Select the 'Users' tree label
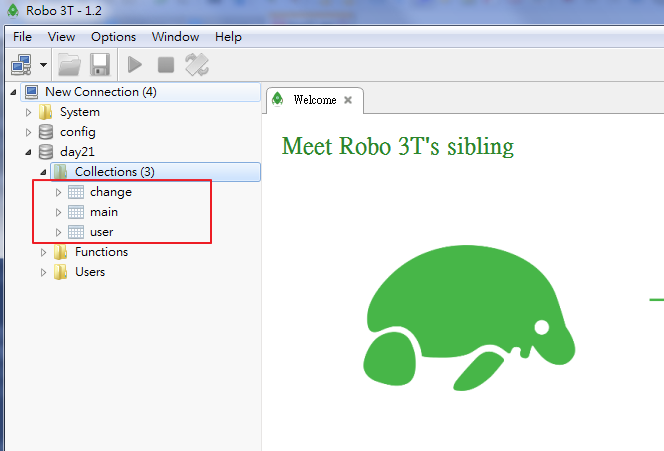This screenshot has width=664, height=451. [x=90, y=272]
